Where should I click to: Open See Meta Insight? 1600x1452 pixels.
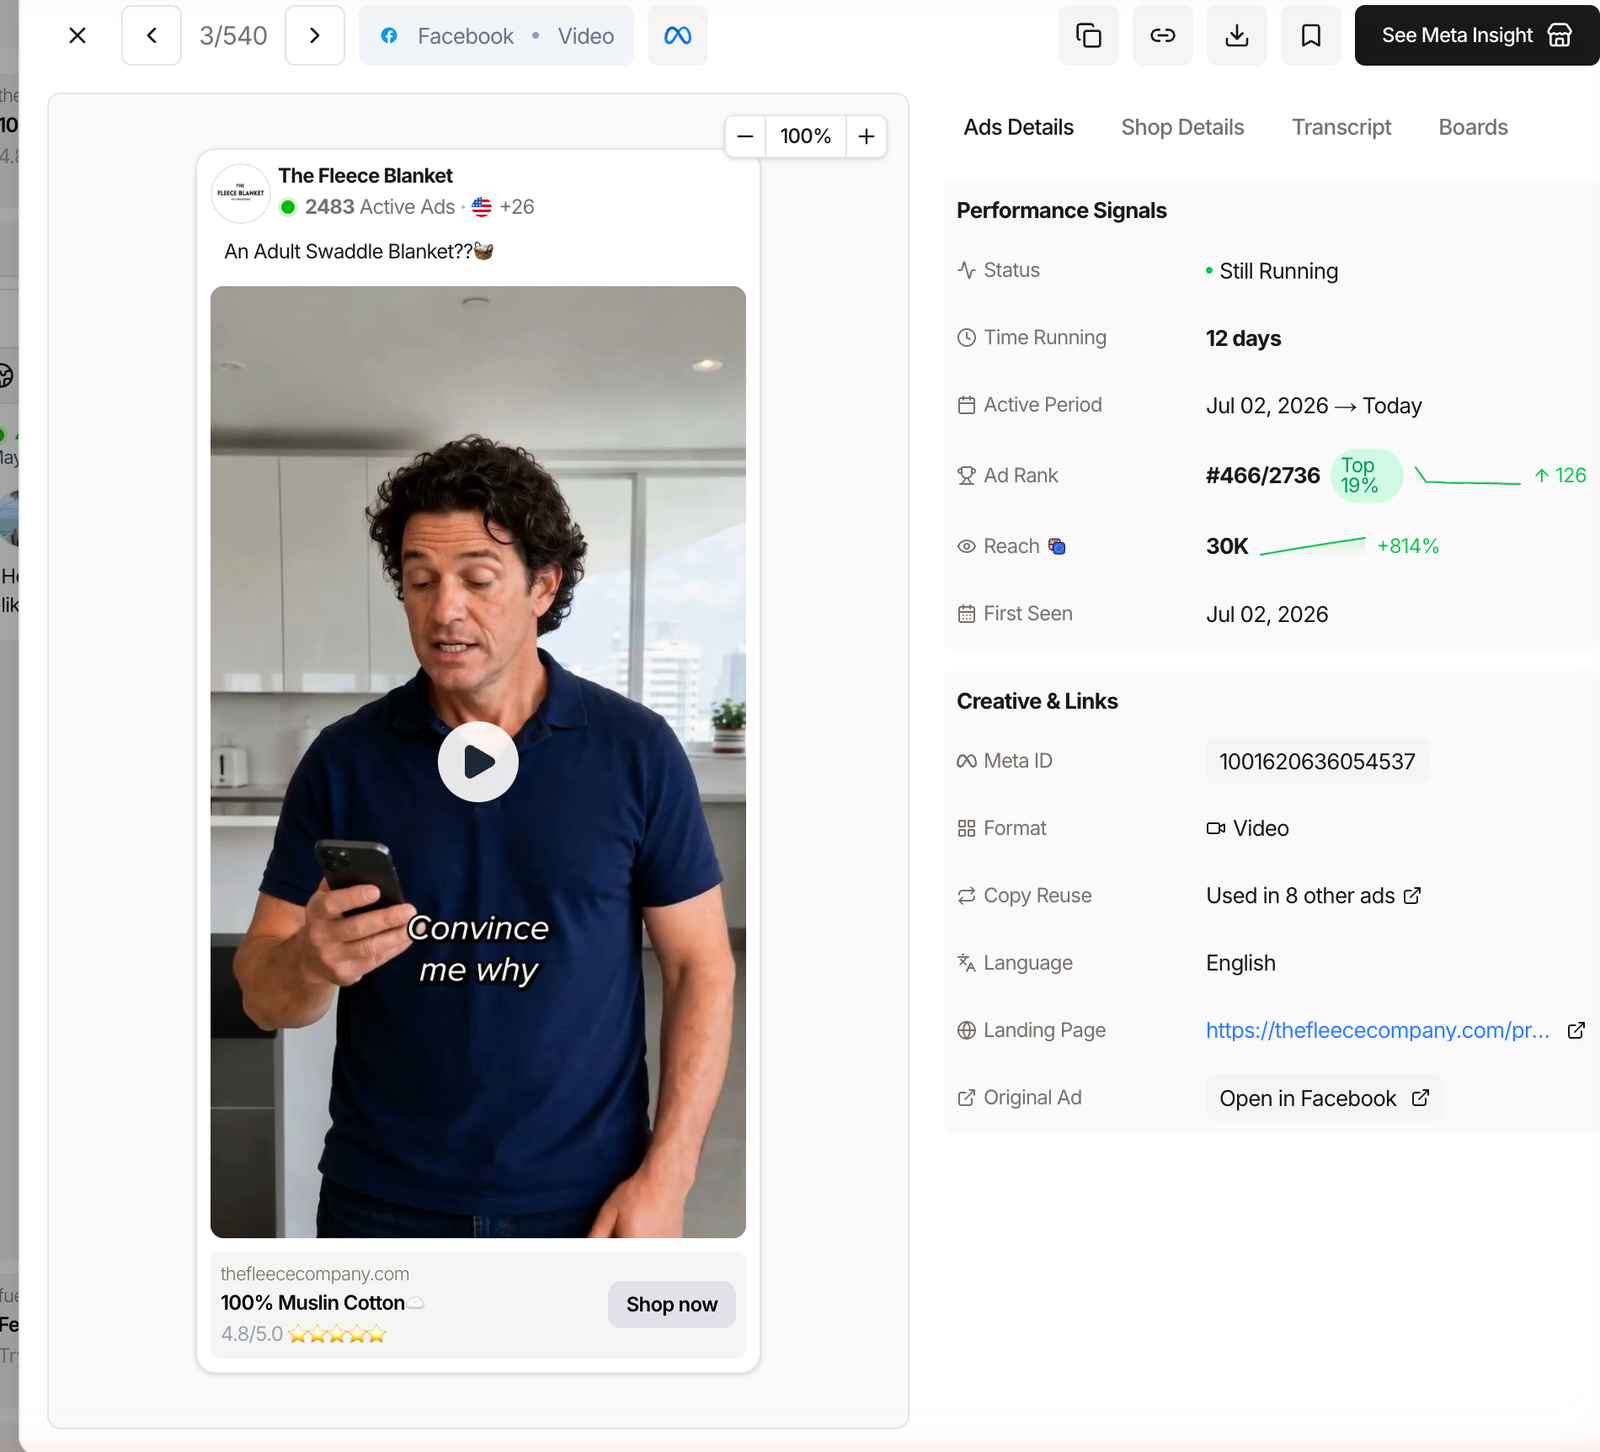click(1477, 36)
